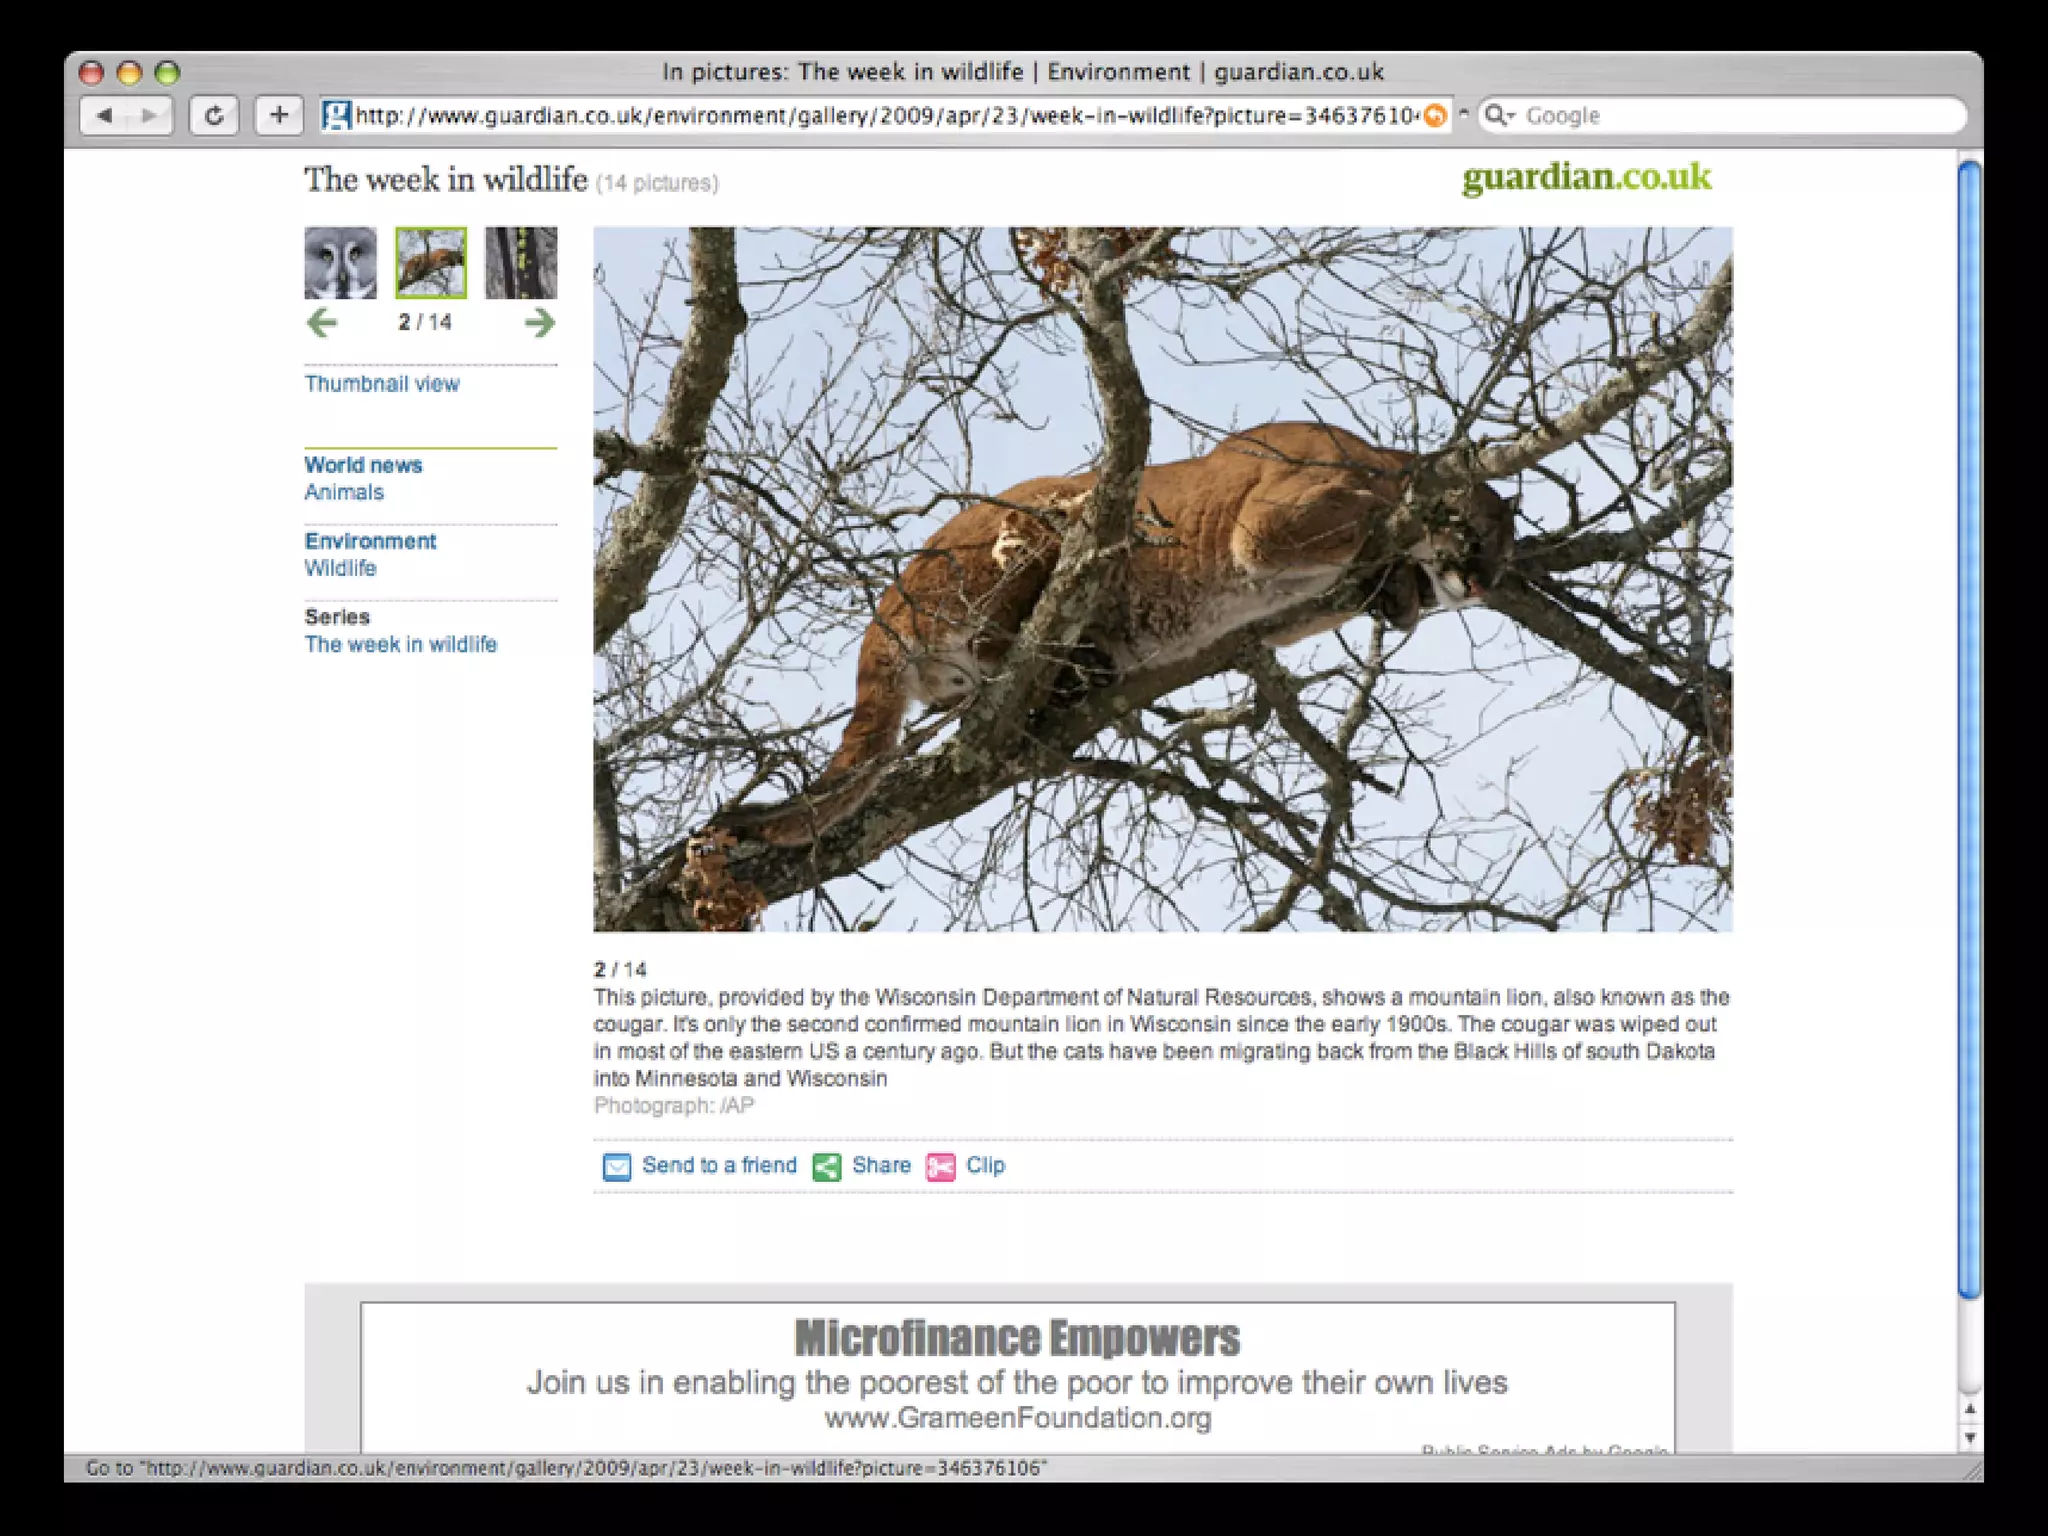Image resolution: width=2048 pixels, height=1536 pixels.
Task: Open the Animals link under World news
Action: (344, 492)
